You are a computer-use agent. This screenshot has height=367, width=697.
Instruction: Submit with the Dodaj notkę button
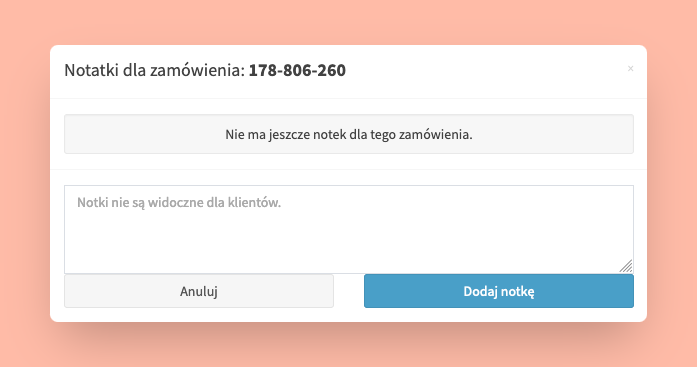click(499, 291)
